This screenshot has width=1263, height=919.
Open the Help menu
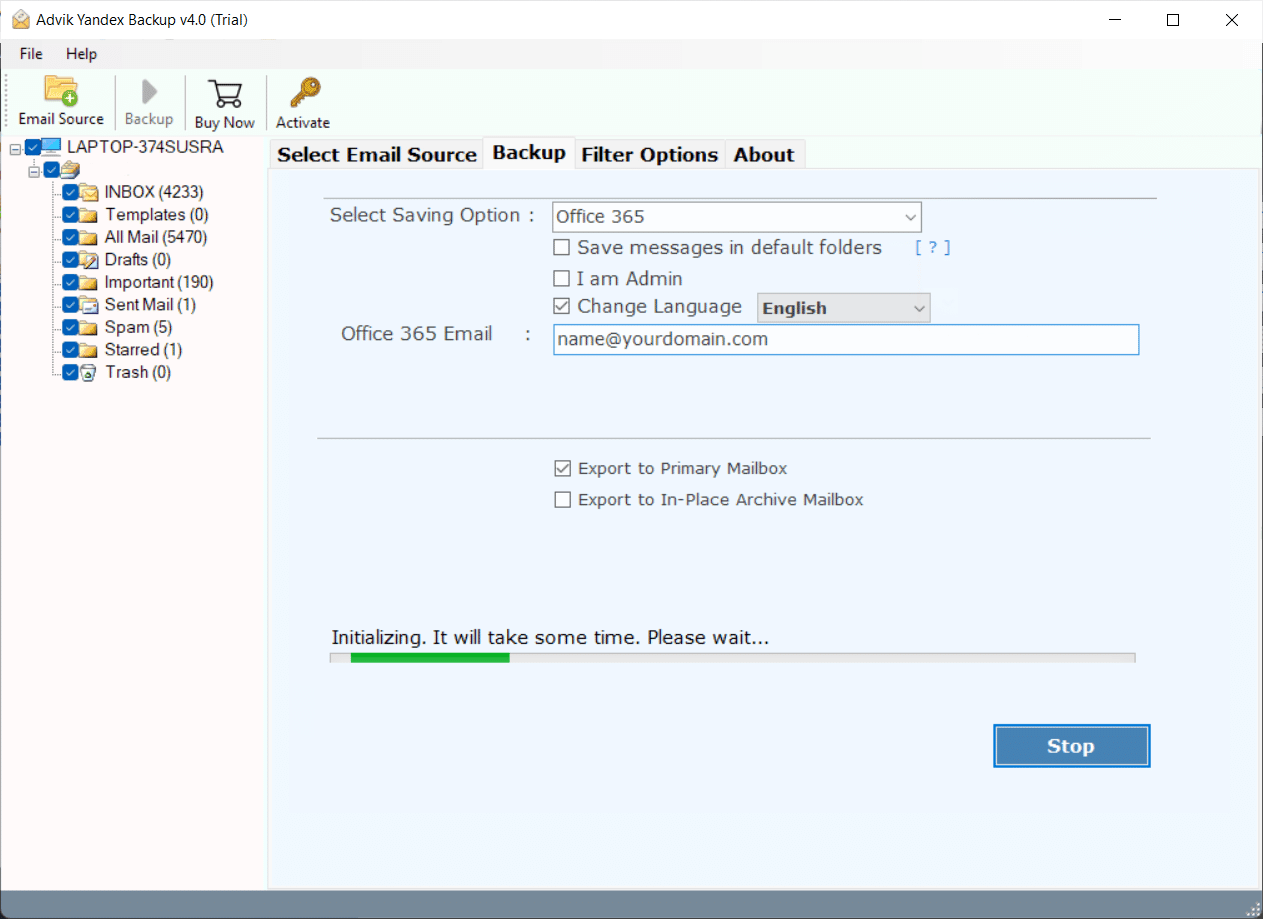click(x=82, y=54)
